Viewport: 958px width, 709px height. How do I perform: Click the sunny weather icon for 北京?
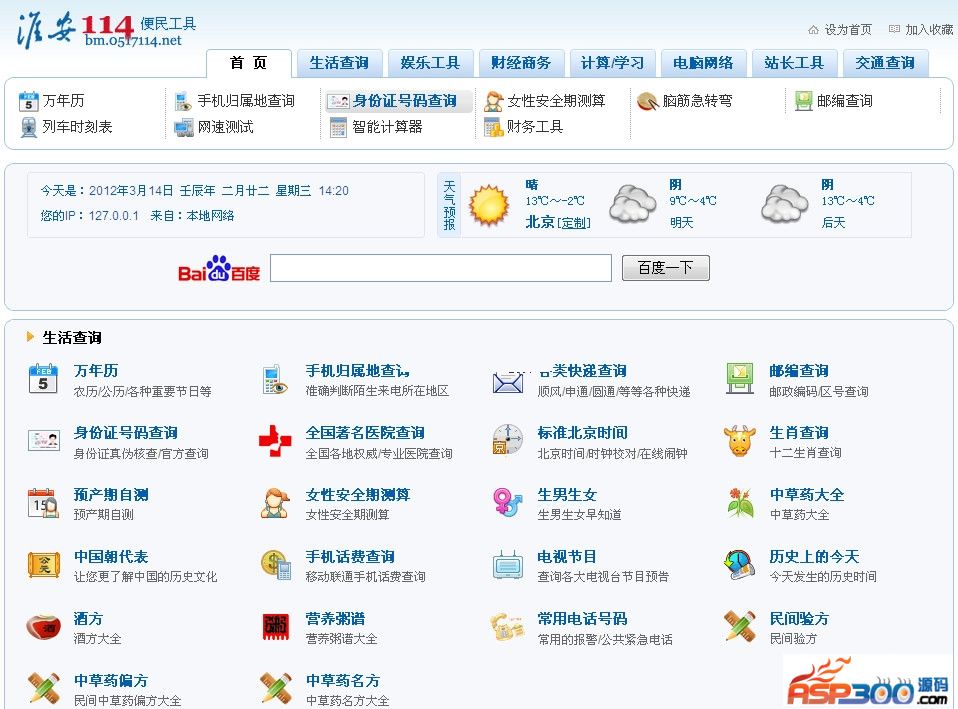pos(489,206)
